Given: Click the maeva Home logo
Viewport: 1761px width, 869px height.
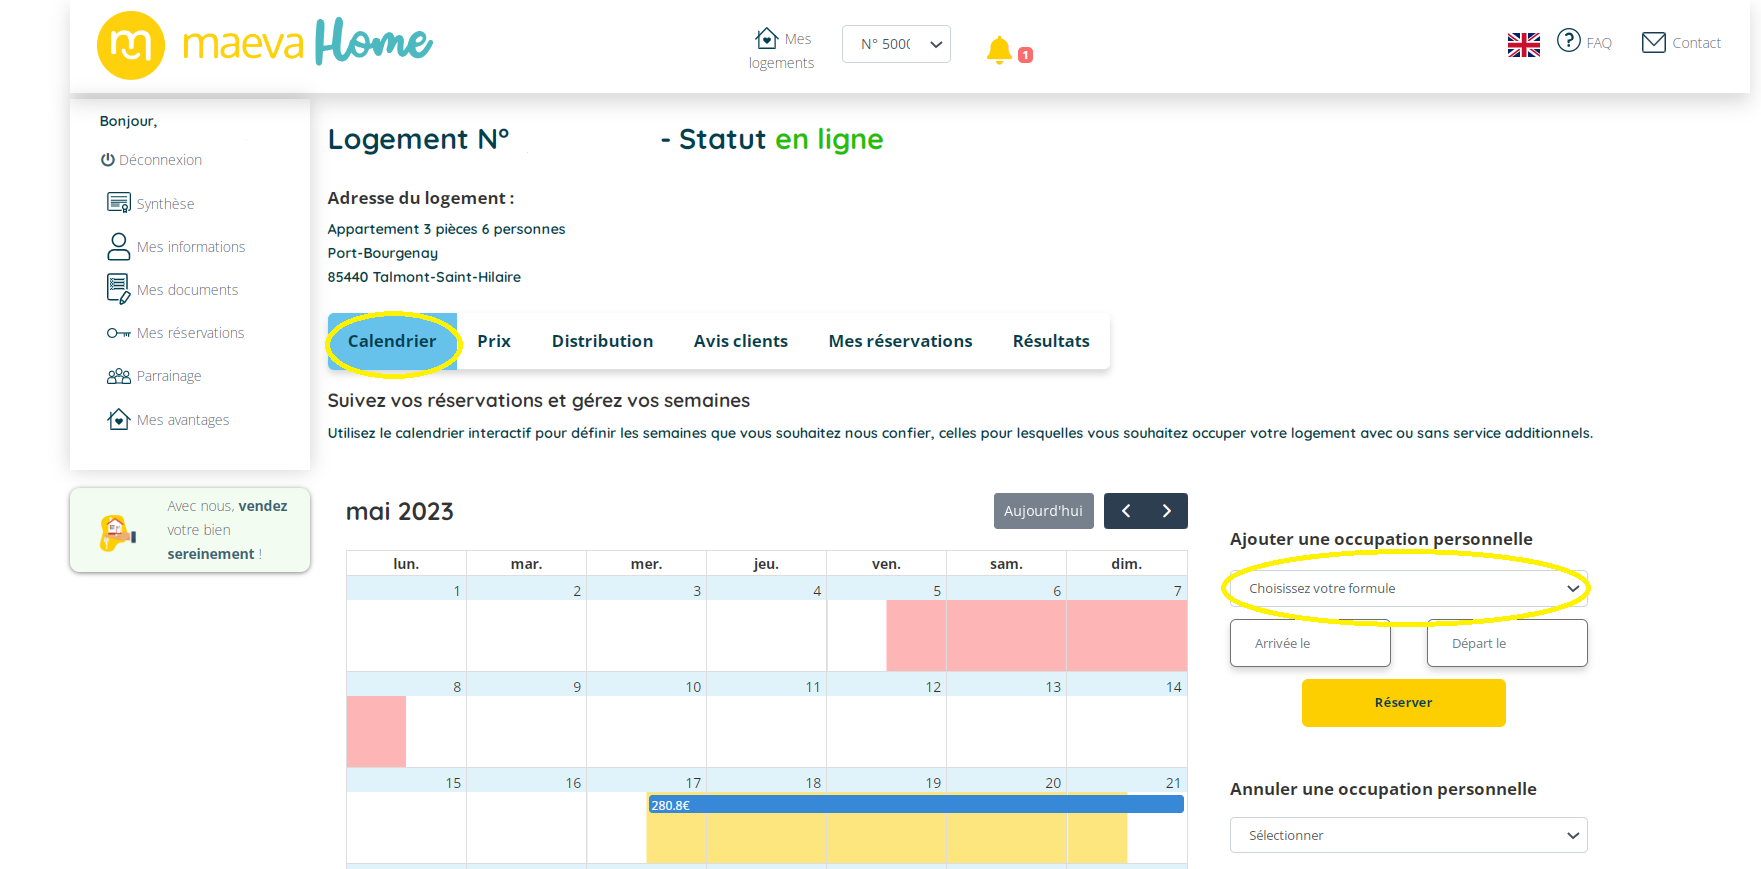Looking at the screenshot, I should point(265,45).
